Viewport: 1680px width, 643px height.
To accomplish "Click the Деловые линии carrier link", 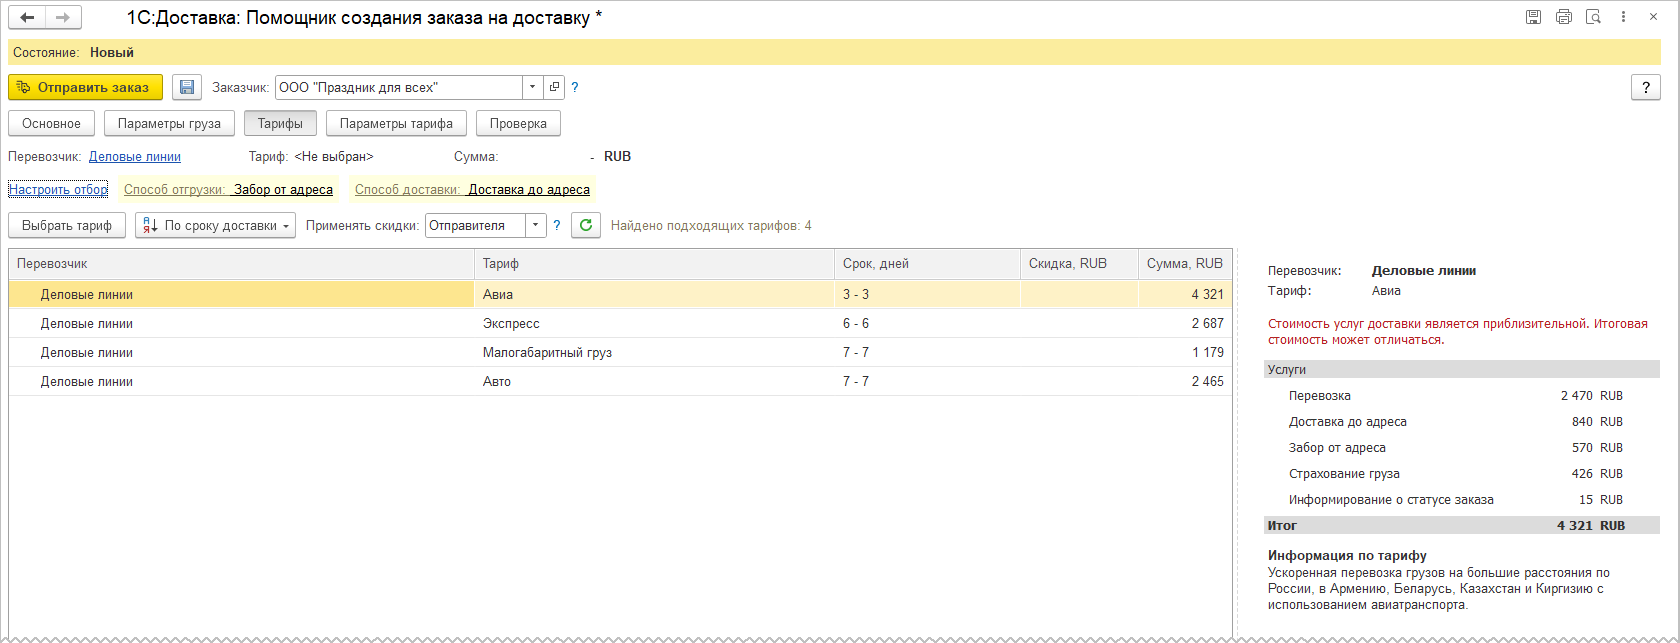I will [135, 157].
